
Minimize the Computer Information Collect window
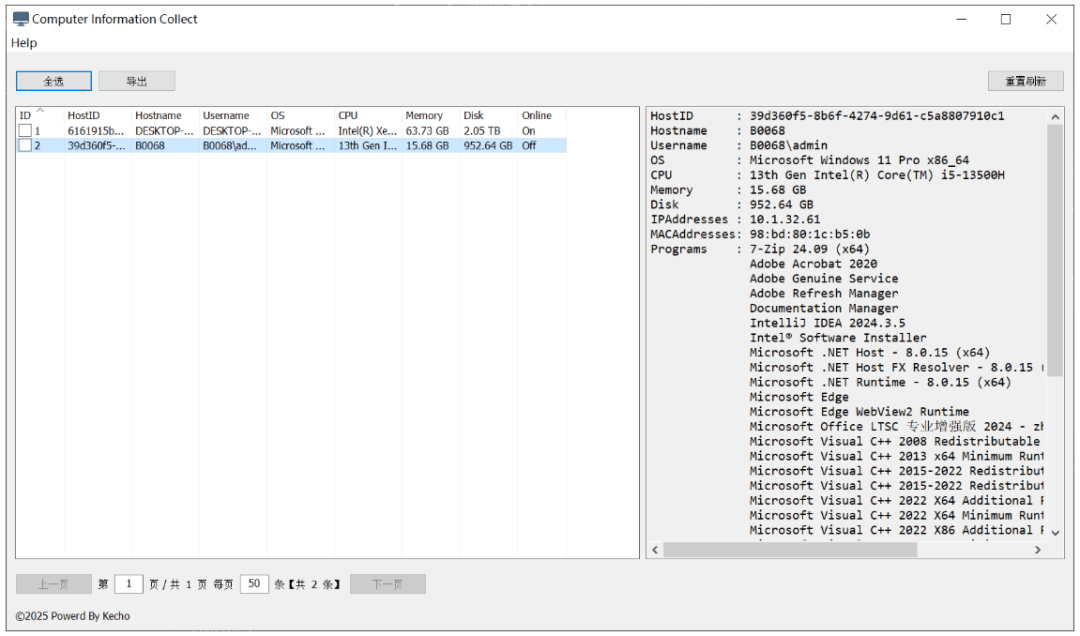pos(962,19)
